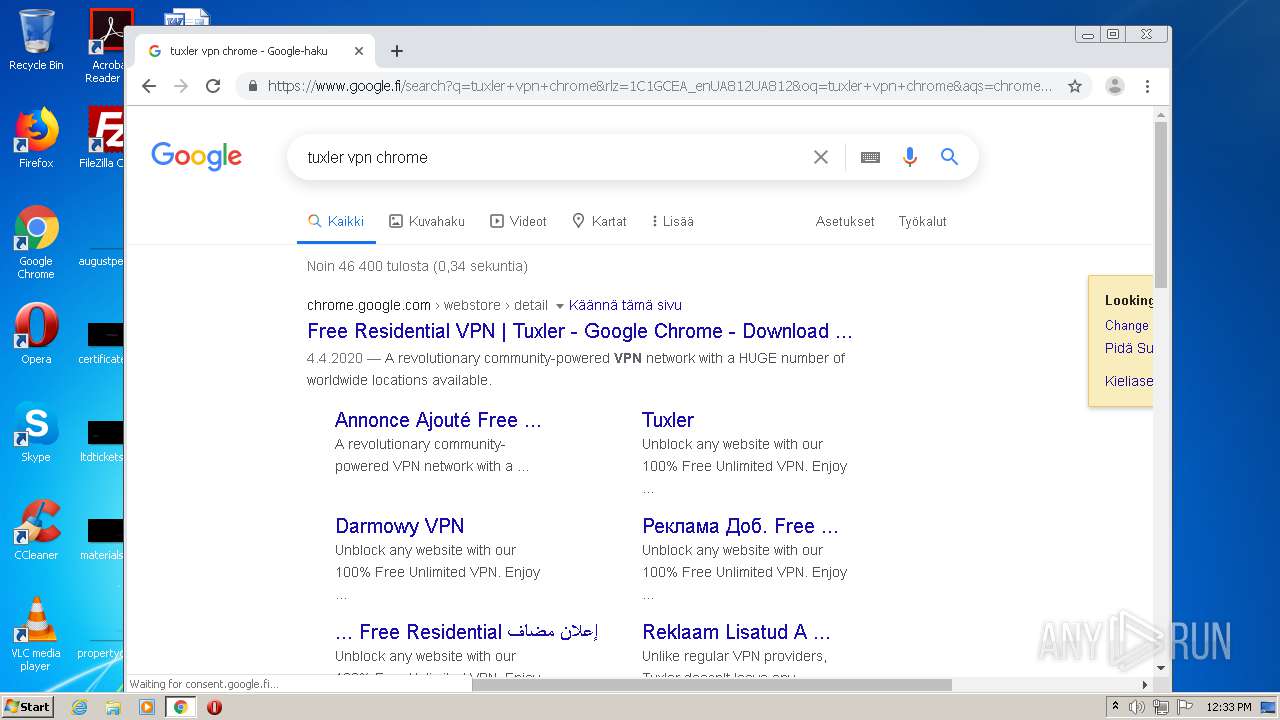Image resolution: width=1280 pixels, height=720 pixels.
Task: Launch CCleaner from the desktop
Action: [36, 530]
